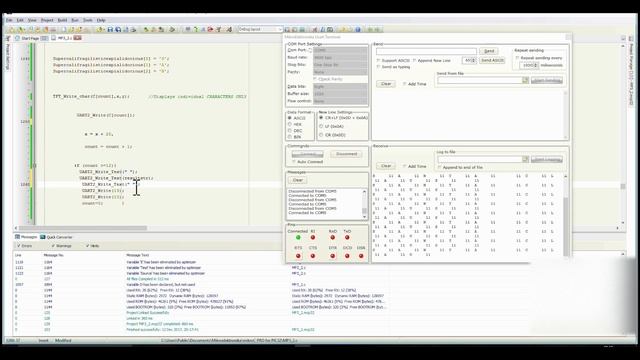This screenshot has height=360, width=640.
Task: Toggle Auto Connect checkbox
Action: 294,162
